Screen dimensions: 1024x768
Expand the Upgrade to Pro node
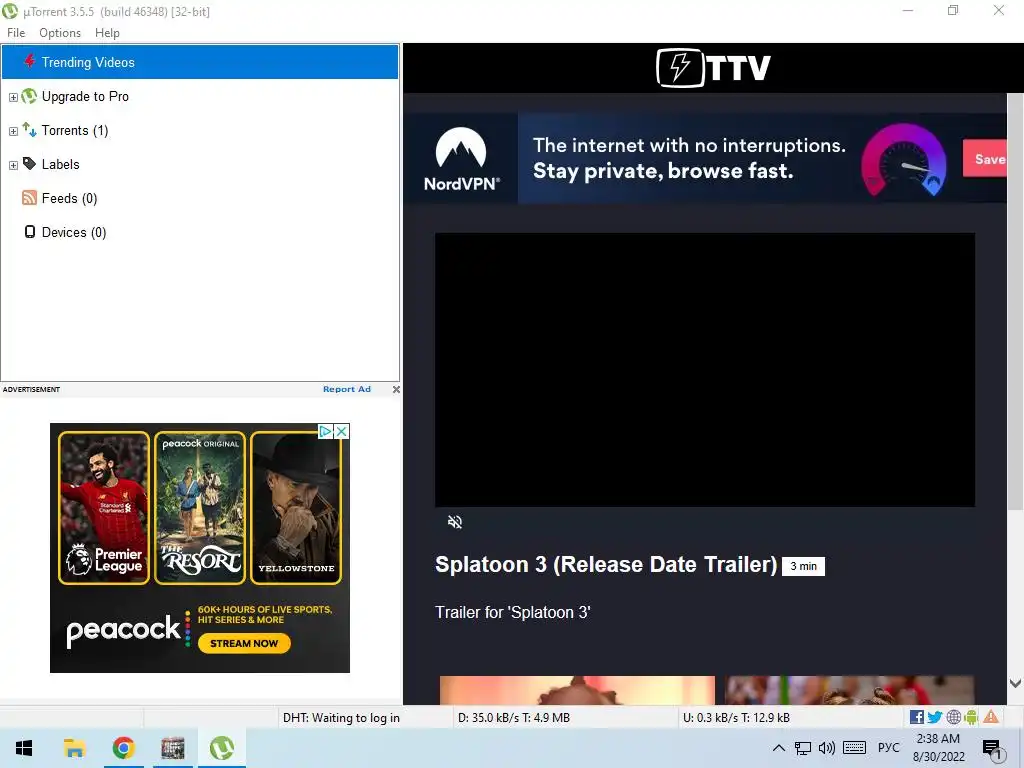click(x=13, y=97)
